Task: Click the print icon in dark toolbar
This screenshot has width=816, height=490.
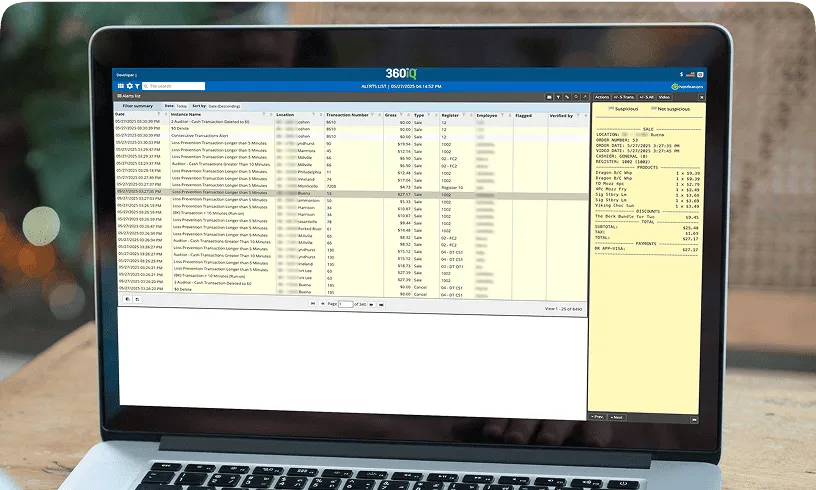Action: tap(549, 97)
